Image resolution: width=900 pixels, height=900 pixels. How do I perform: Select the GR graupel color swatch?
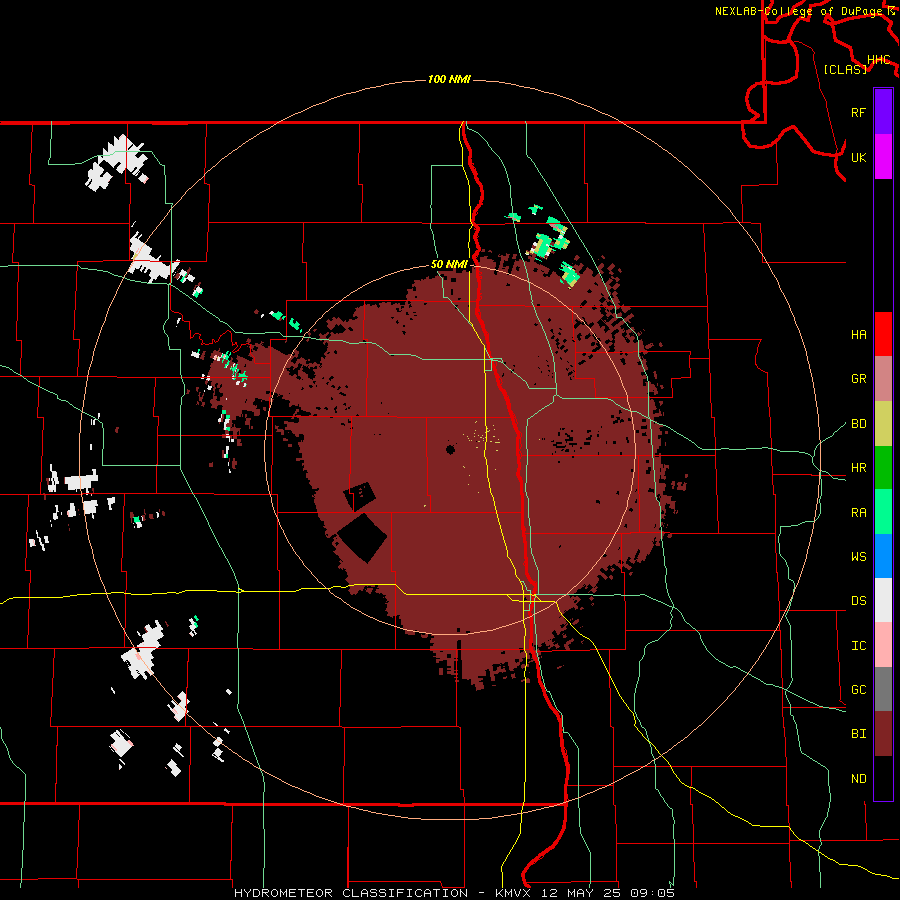pos(883,379)
